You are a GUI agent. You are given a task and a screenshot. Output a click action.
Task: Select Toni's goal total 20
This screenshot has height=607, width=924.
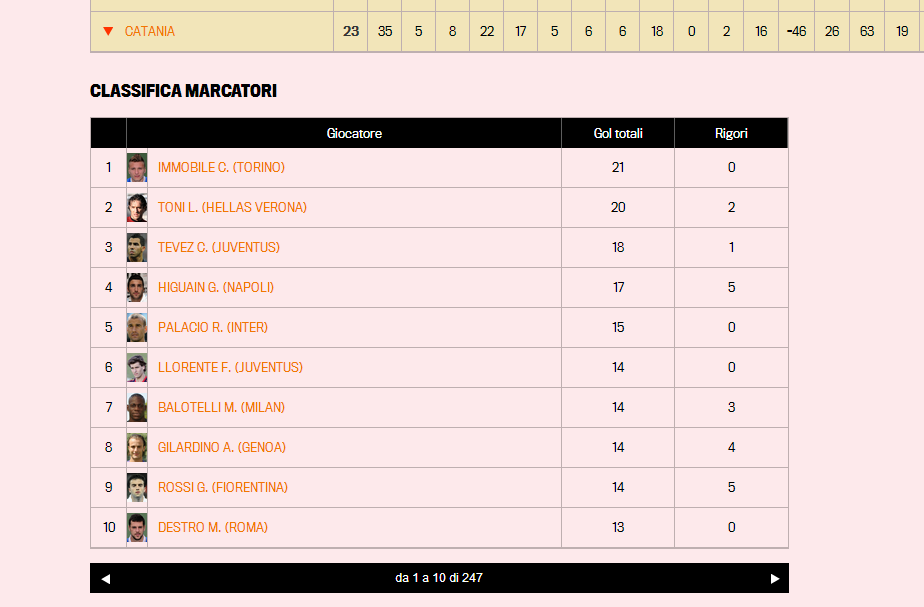tap(618, 207)
